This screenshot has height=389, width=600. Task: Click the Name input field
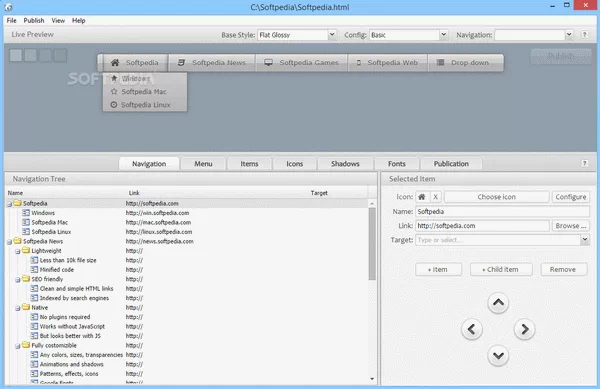coord(502,212)
